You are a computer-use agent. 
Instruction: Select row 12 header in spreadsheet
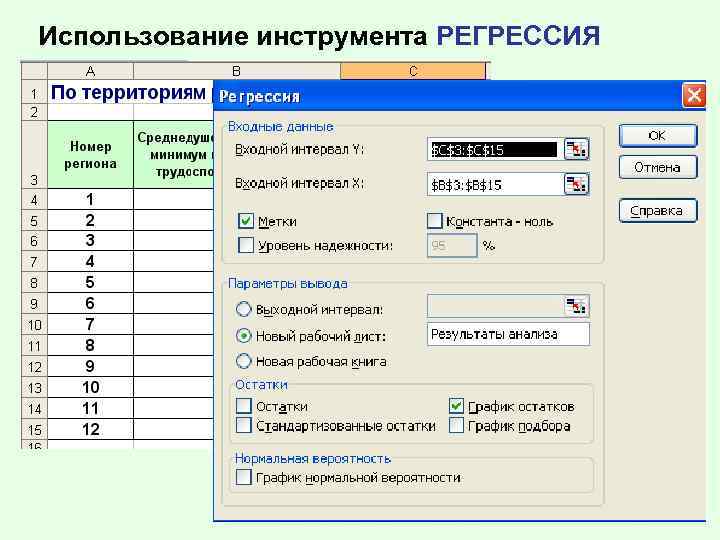[x=34, y=366]
